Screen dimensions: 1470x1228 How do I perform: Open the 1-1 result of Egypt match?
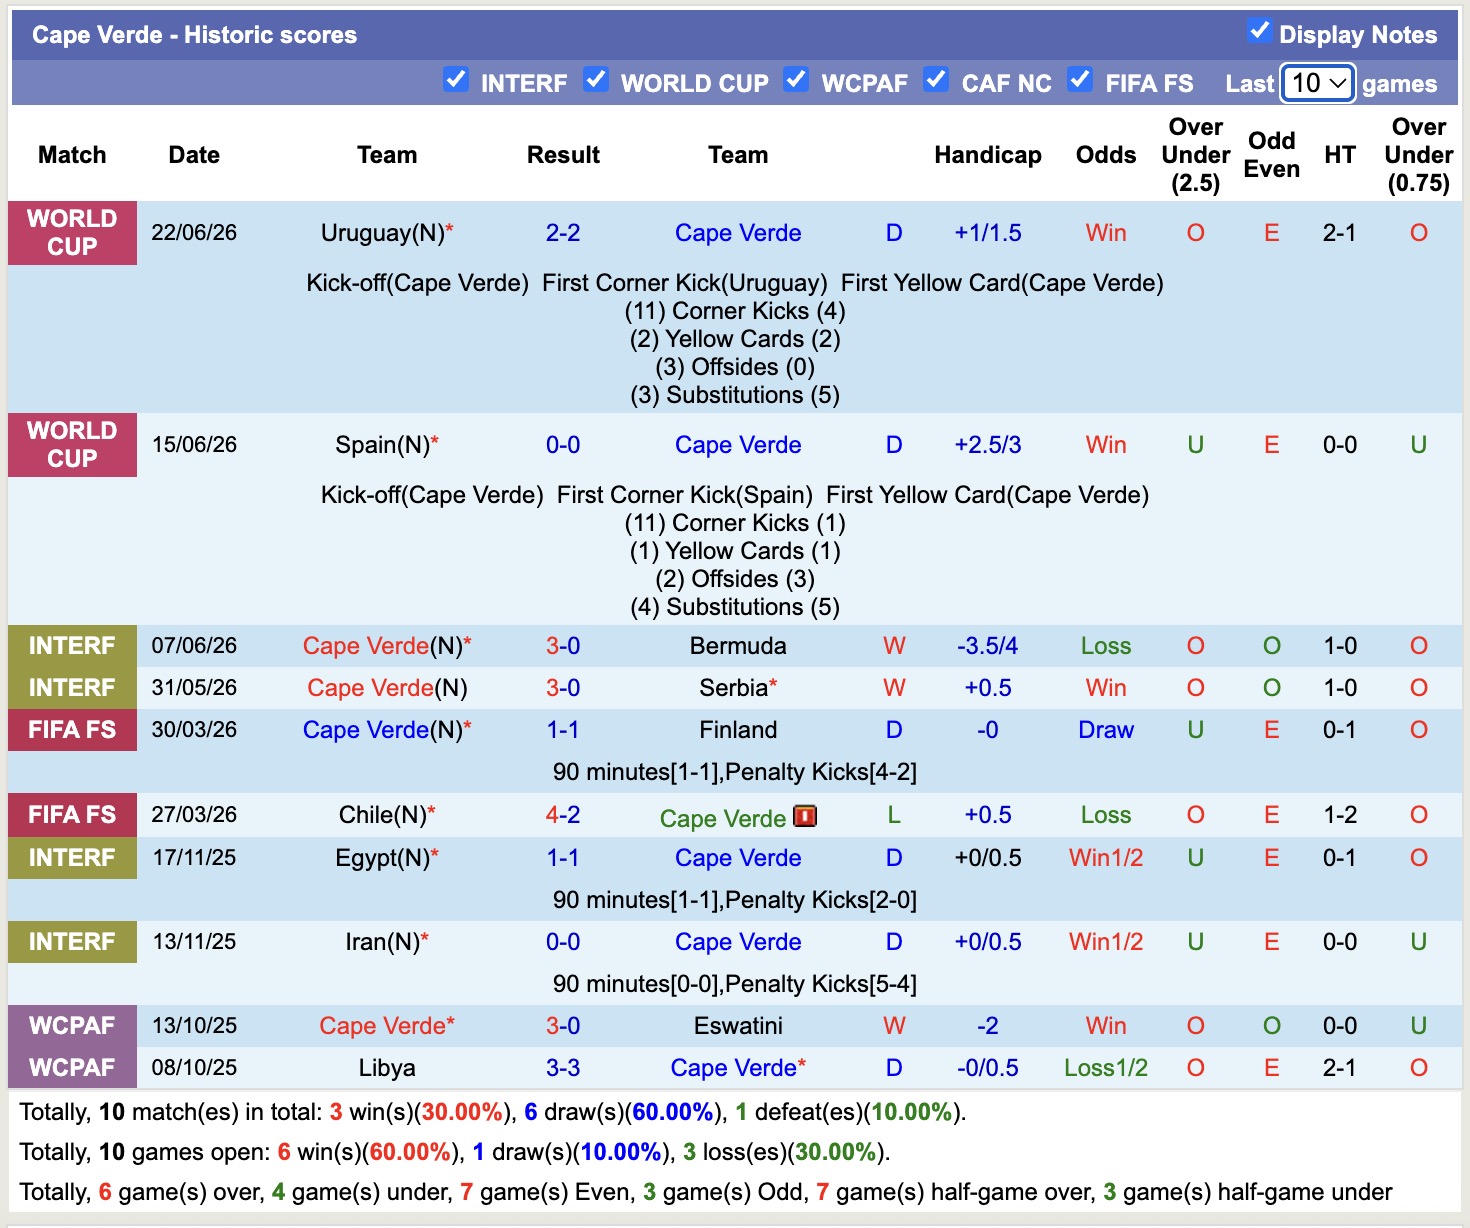(x=563, y=858)
